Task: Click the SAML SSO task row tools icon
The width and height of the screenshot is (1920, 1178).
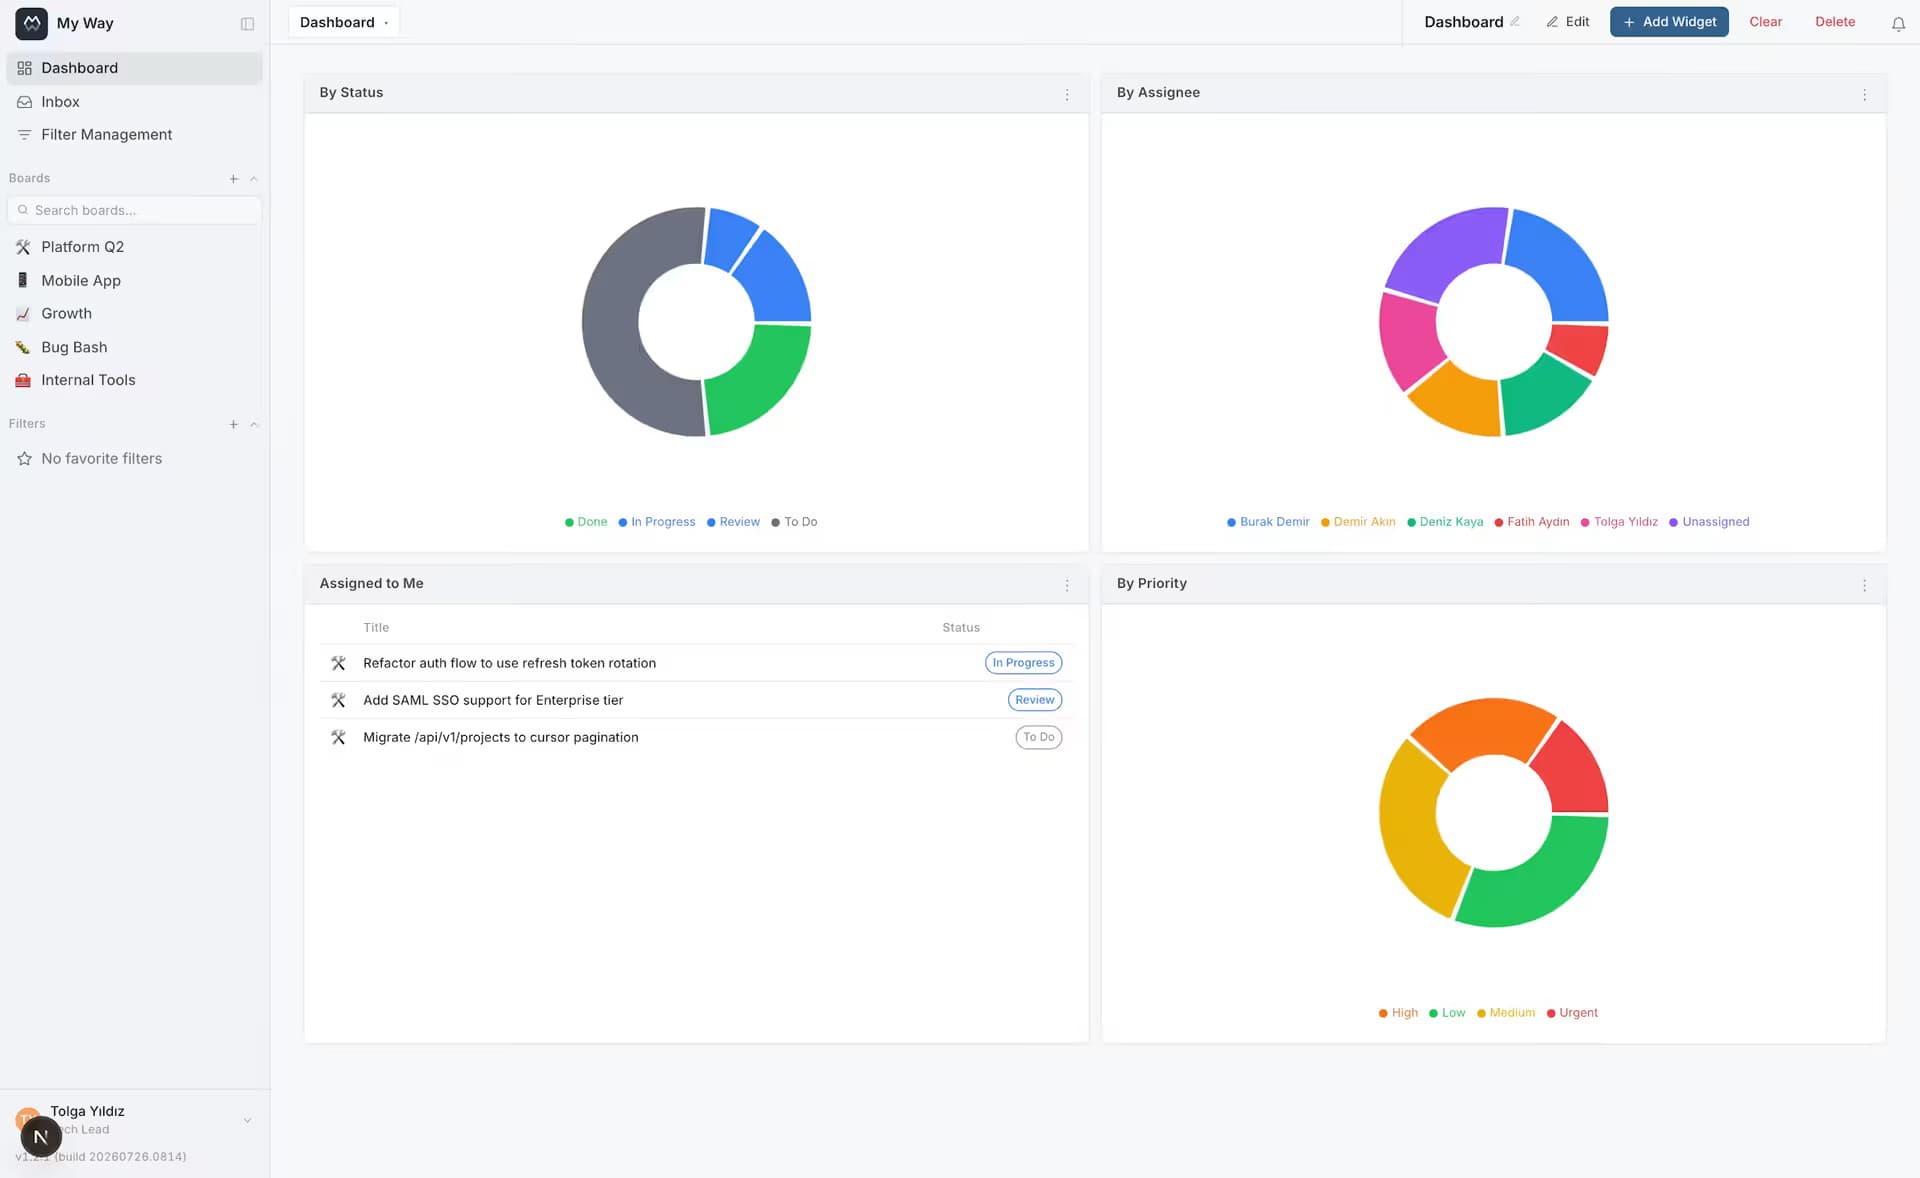Action: pos(338,700)
